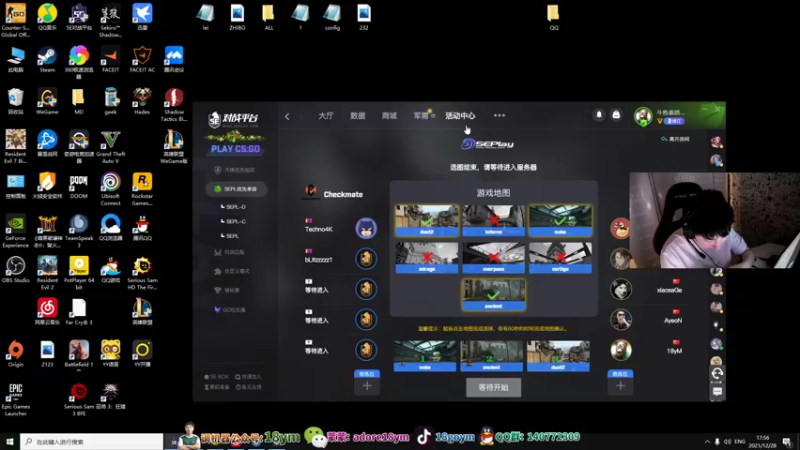Open the DOOM desktop shortcut
Viewport: 800px width, 450px height.
pos(79,186)
